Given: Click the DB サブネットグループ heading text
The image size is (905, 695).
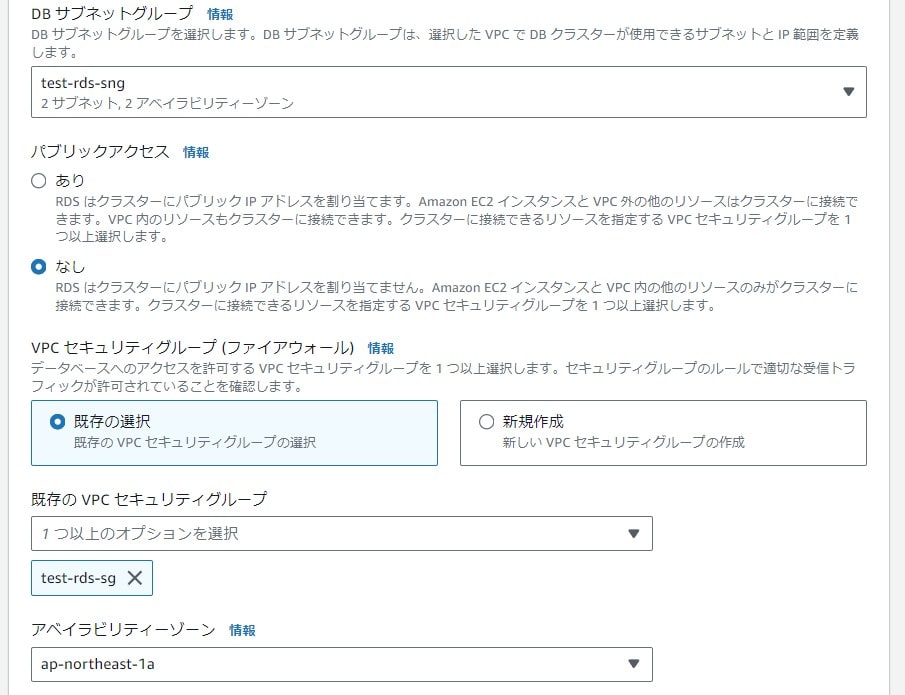Looking at the screenshot, I should click(112, 13).
